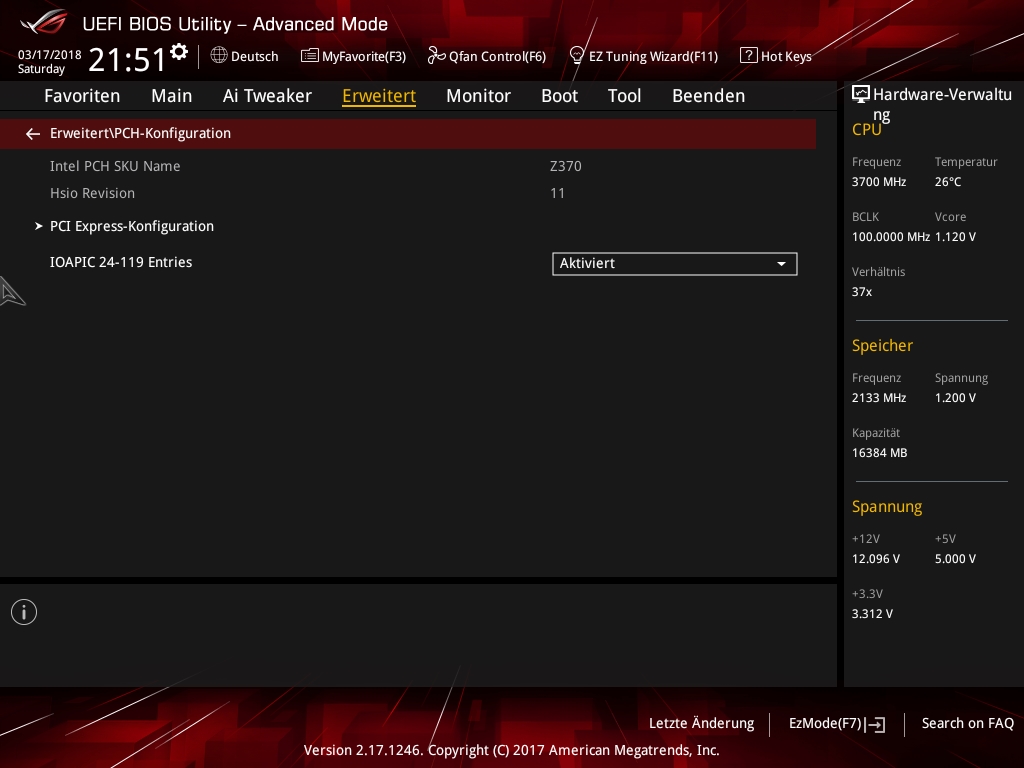Click the Z370 value
The height and width of the screenshot is (768, 1024).
[566, 167]
